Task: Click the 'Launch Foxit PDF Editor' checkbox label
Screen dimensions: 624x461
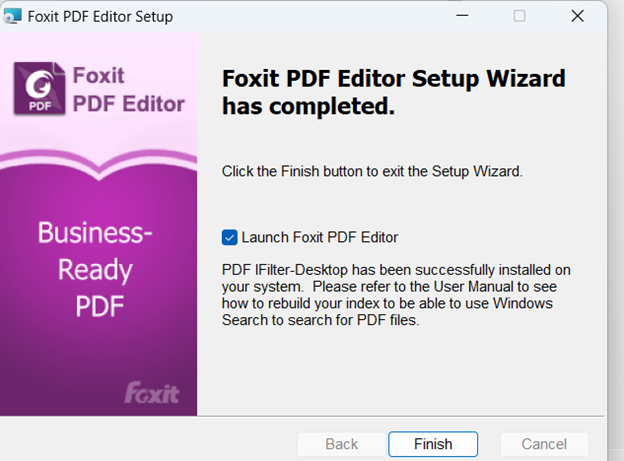Action: tap(320, 238)
